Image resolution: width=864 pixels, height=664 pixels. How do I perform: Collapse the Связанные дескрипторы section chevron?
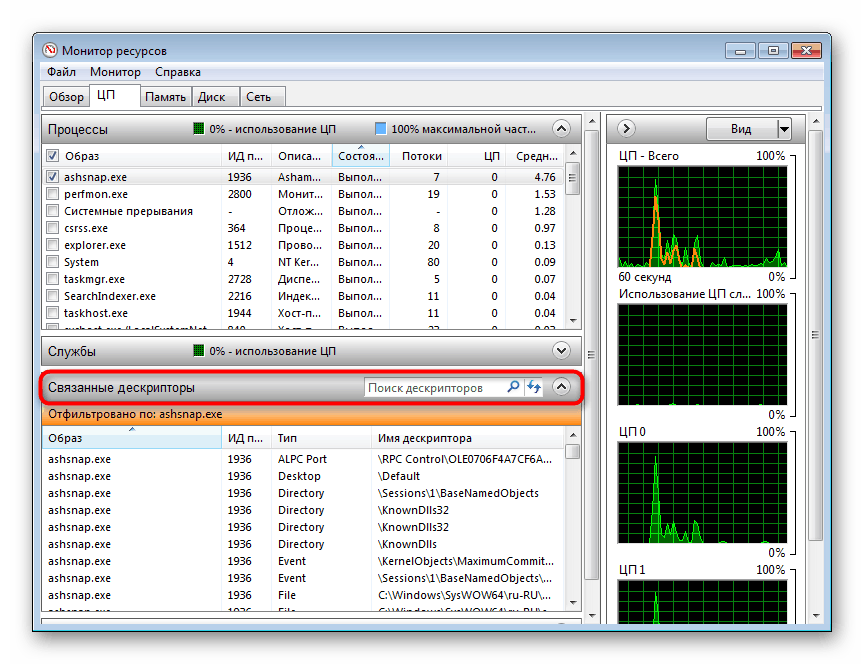tap(561, 386)
